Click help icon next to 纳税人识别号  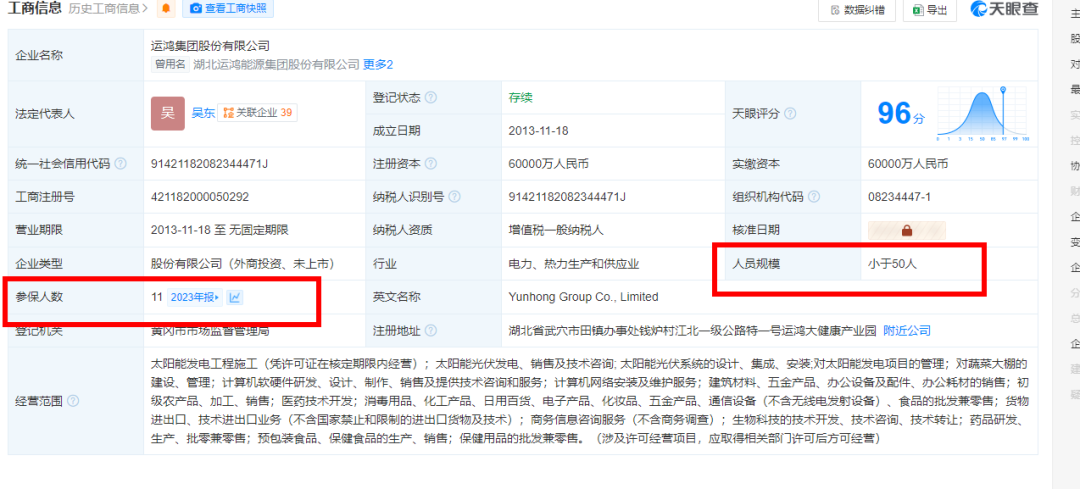tap(455, 197)
